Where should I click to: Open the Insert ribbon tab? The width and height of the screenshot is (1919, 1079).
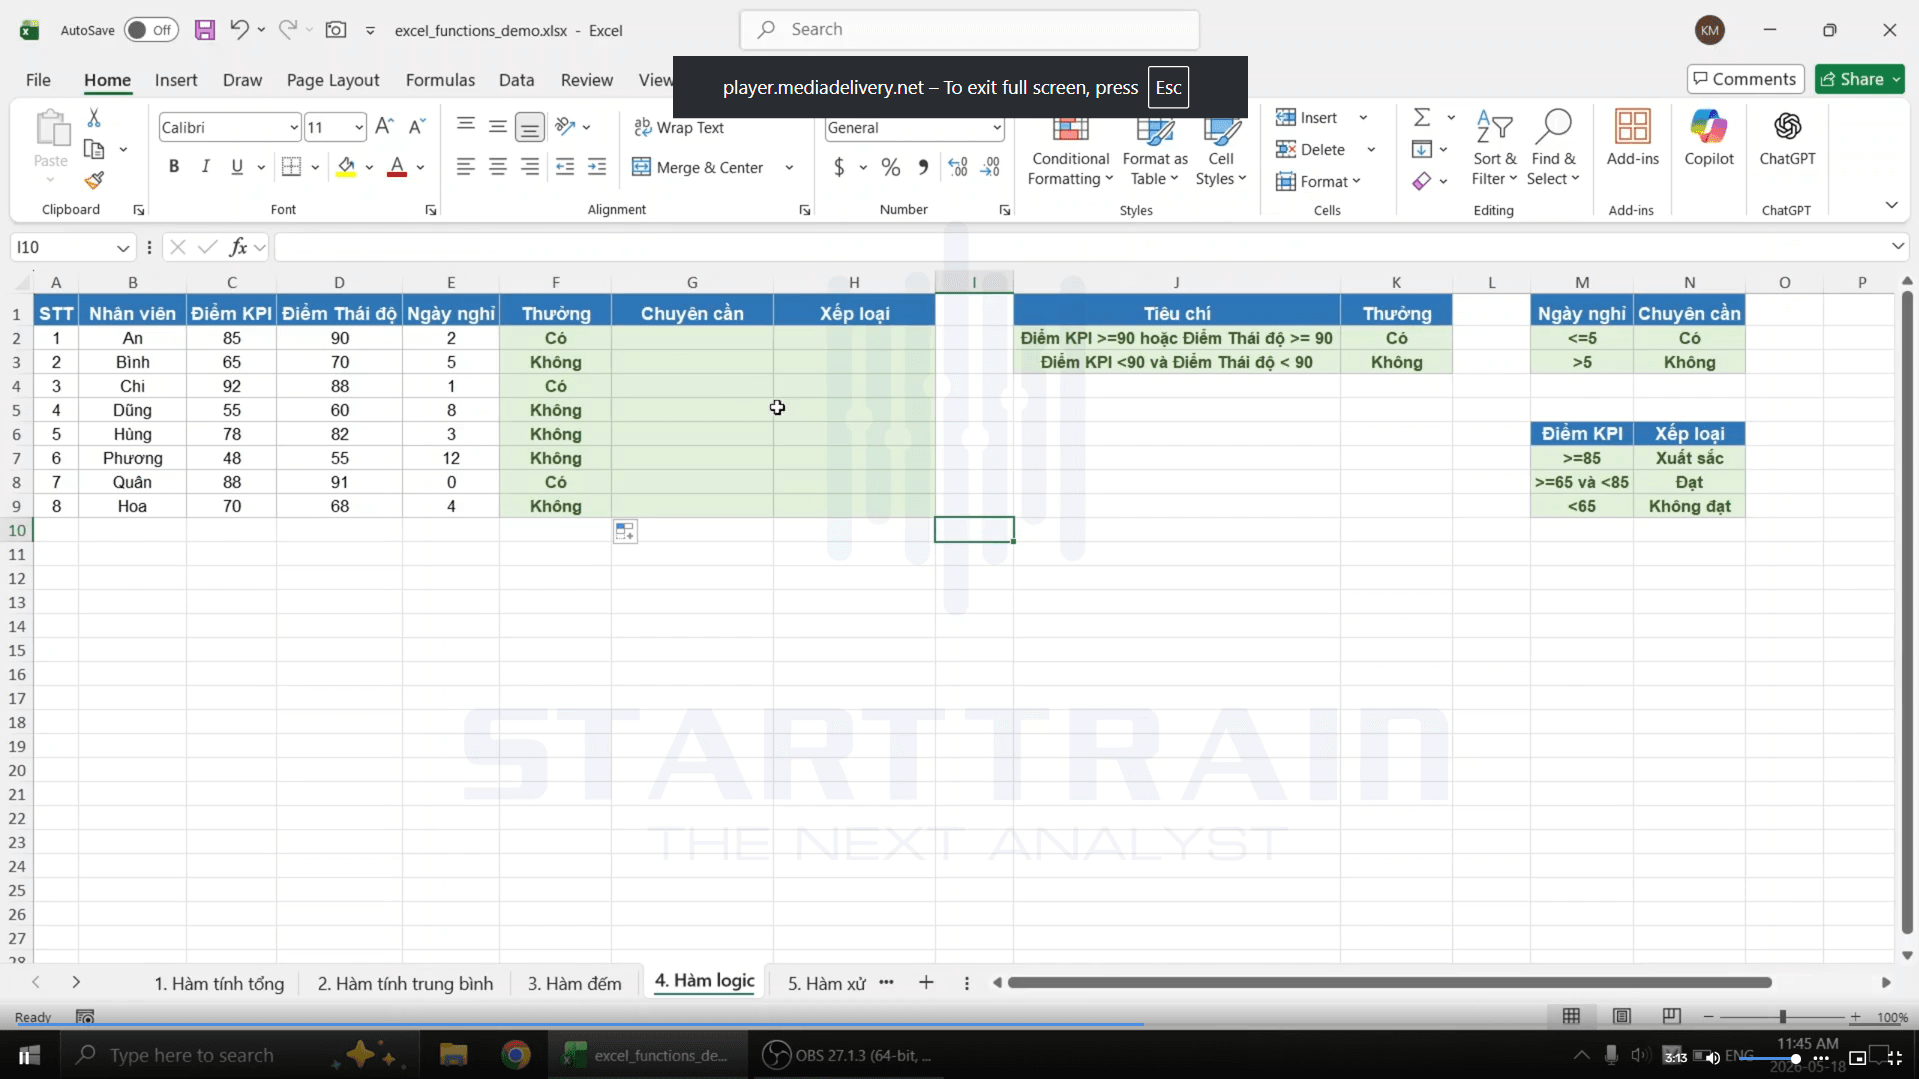pyautogui.click(x=176, y=80)
